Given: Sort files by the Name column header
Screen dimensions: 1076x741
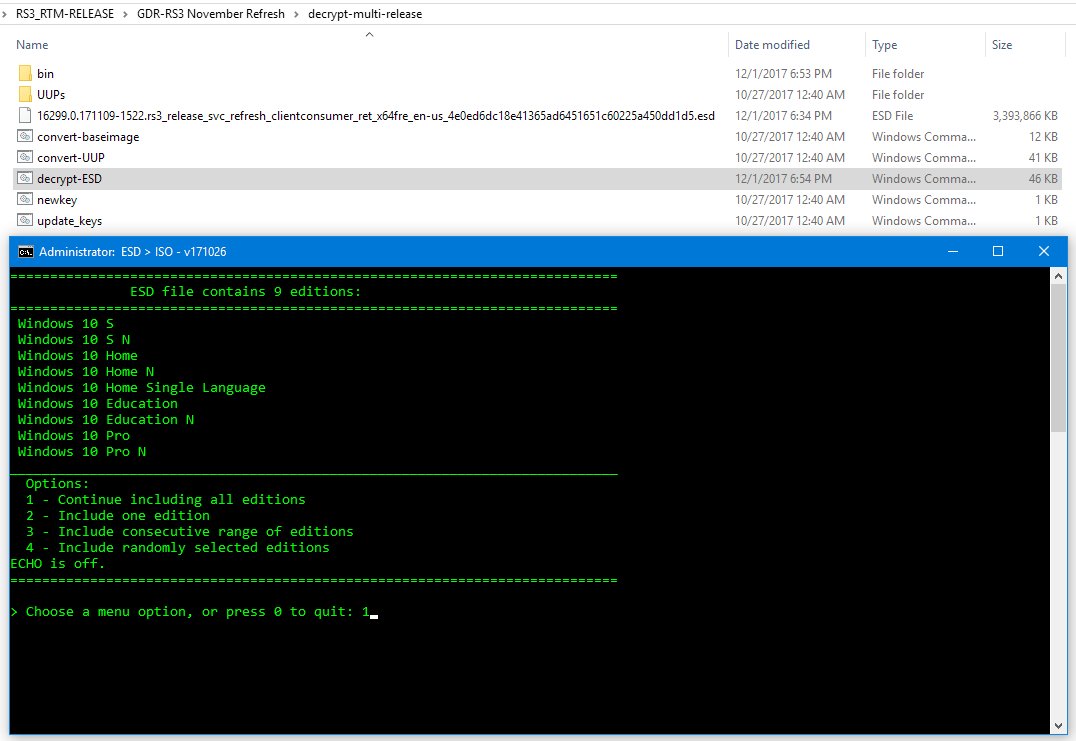Looking at the screenshot, I should pyautogui.click(x=32, y=45).
